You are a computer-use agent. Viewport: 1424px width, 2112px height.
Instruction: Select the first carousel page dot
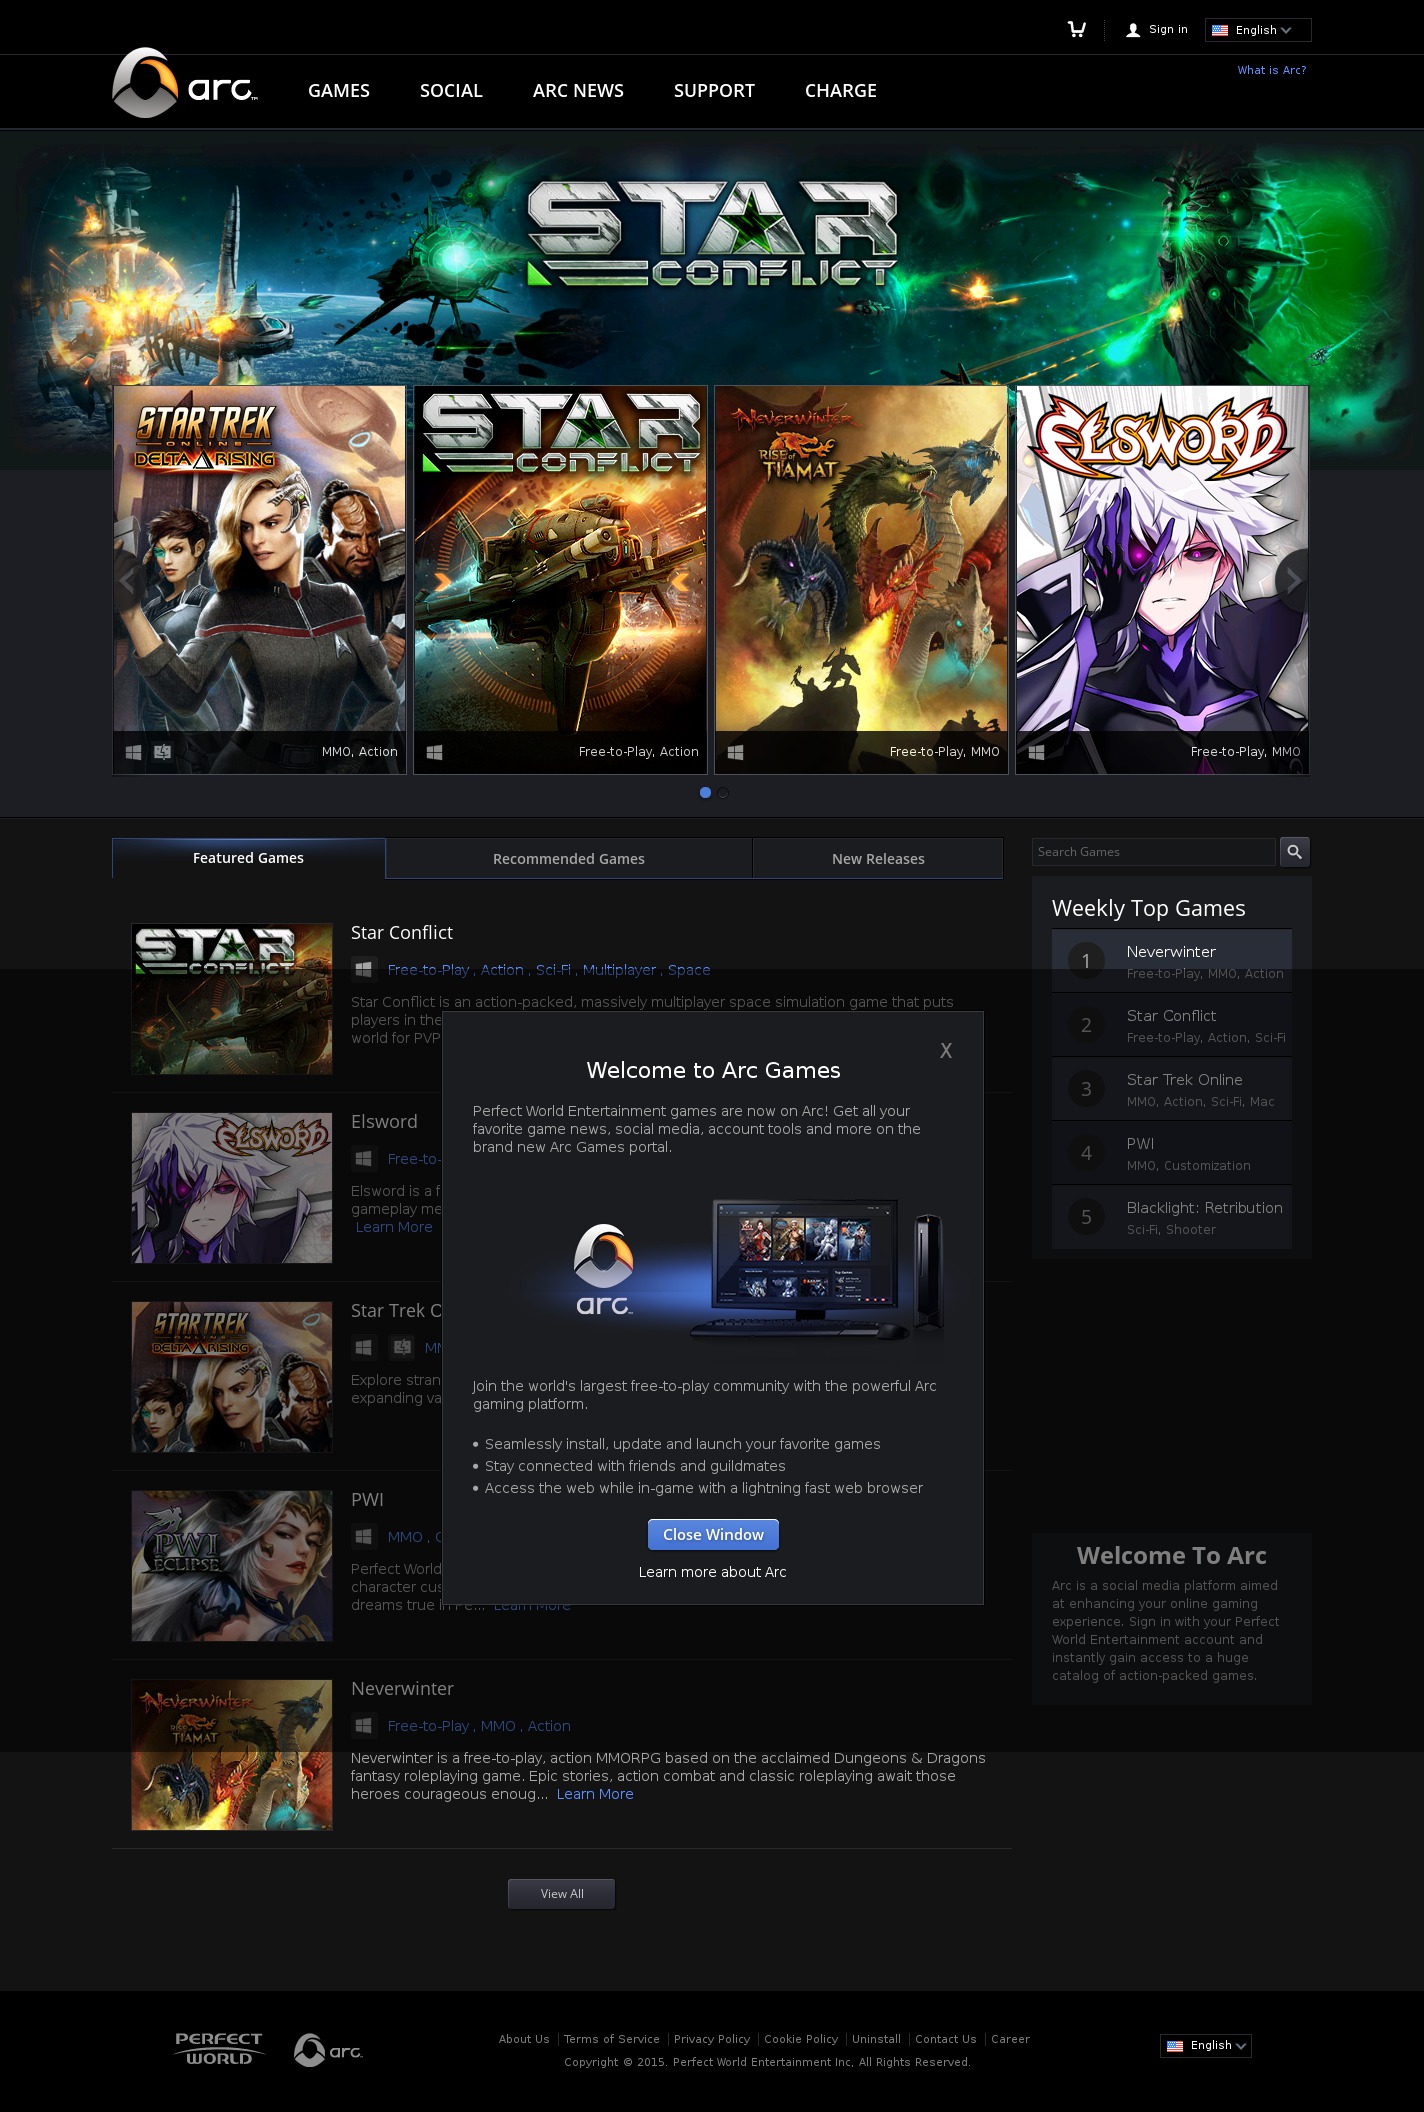[705, 793]
